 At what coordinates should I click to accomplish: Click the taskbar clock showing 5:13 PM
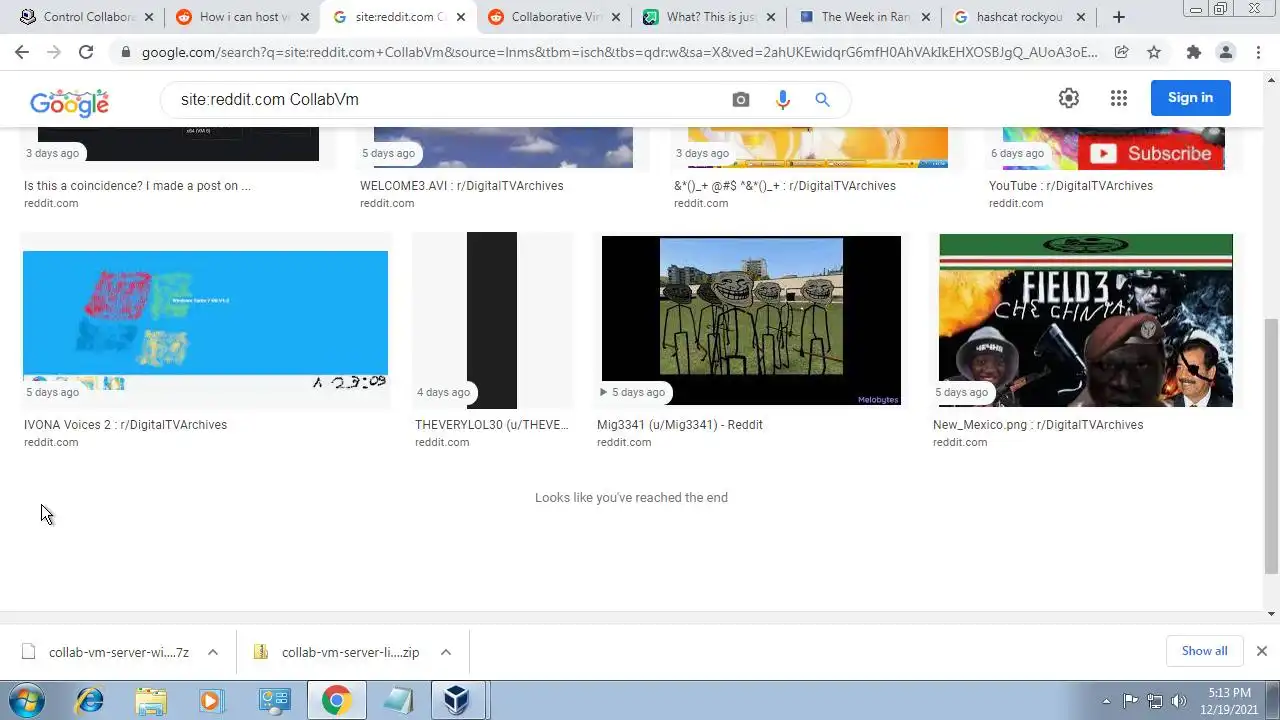point(1229,700)
